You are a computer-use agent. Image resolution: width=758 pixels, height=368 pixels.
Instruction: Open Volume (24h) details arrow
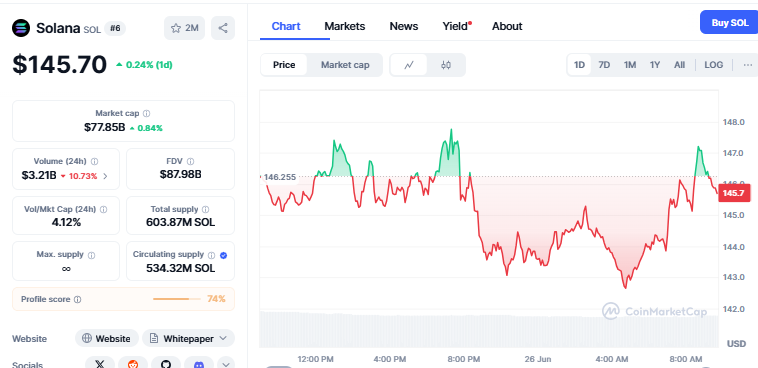point(105,176)
